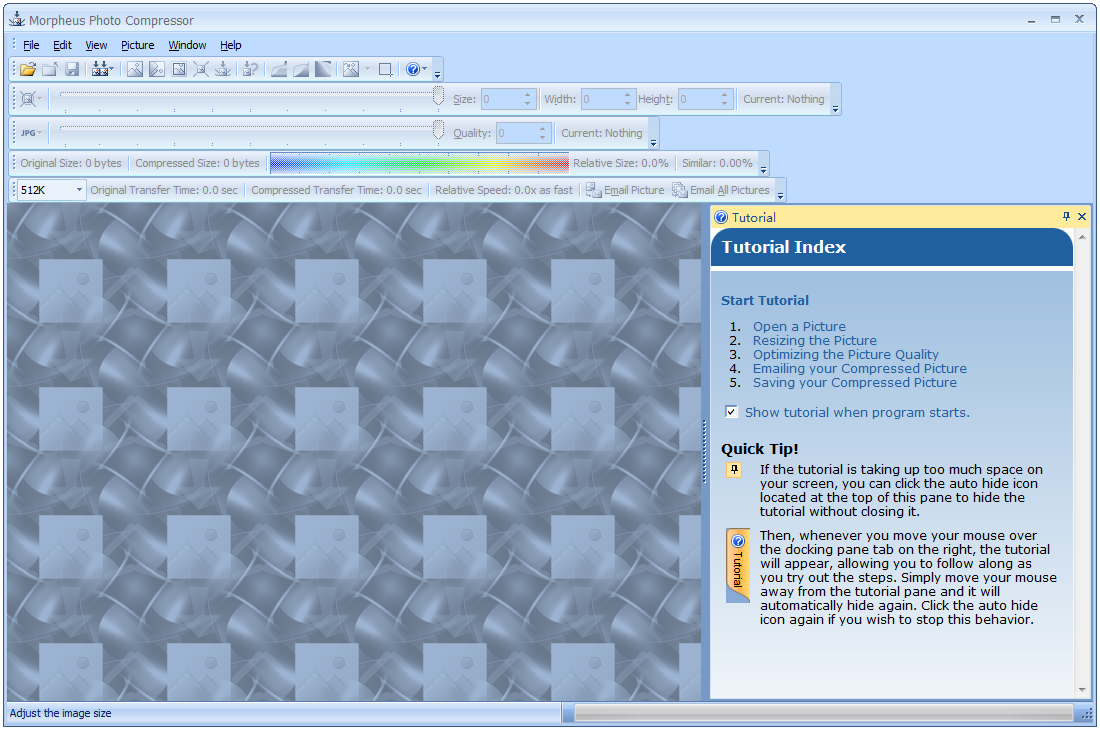
Task: Open 'Saving your Compressed Picture' link
Action: 854,382
